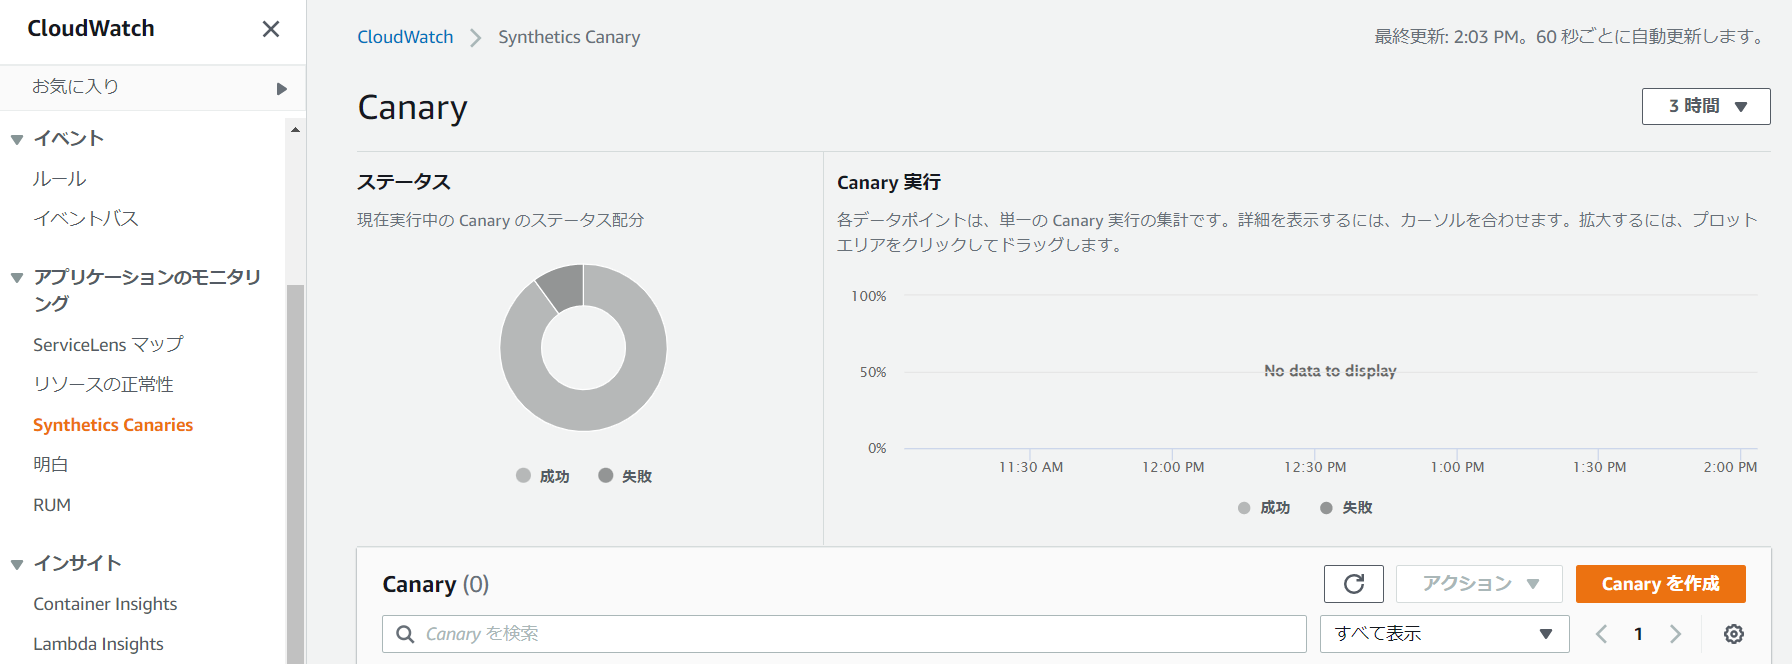This screenshot has width=1792, height=664.
Task: Collapse the インサイト section
Action: point(17,564)
